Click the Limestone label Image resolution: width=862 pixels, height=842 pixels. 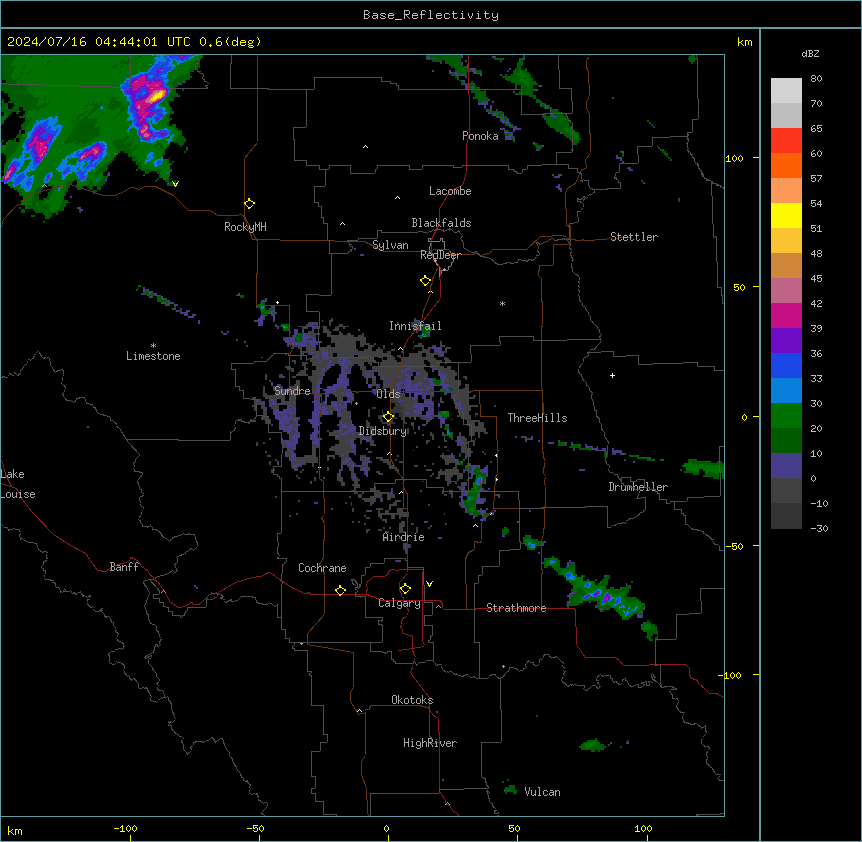click(x=153, y=356)
